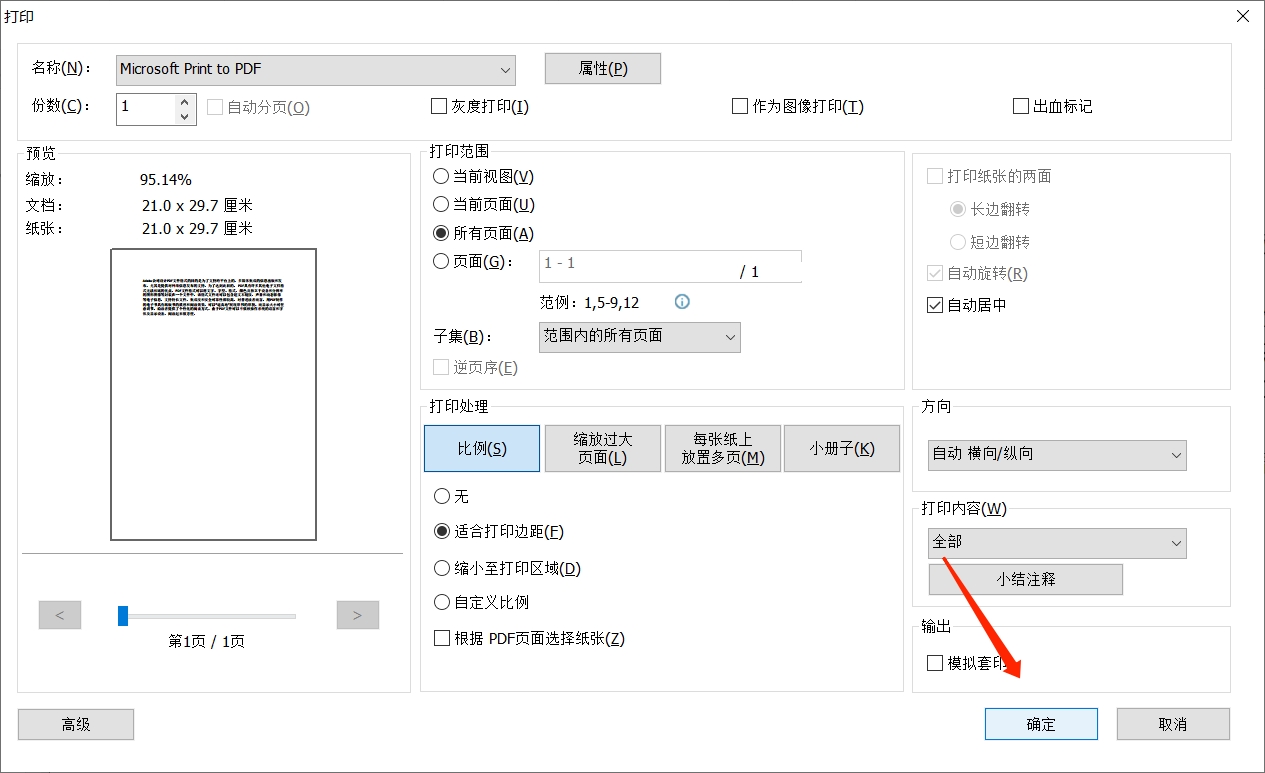The image size is (1265, 773).
Task: Close the print dialog with the X
Action: 1243,17
